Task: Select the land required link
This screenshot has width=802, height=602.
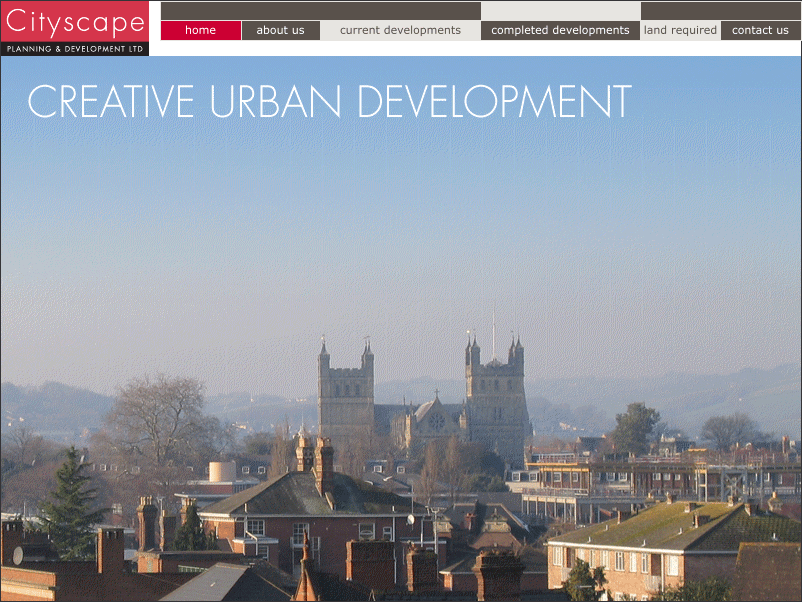Action: pyautogui.click(x=680, y=30)
